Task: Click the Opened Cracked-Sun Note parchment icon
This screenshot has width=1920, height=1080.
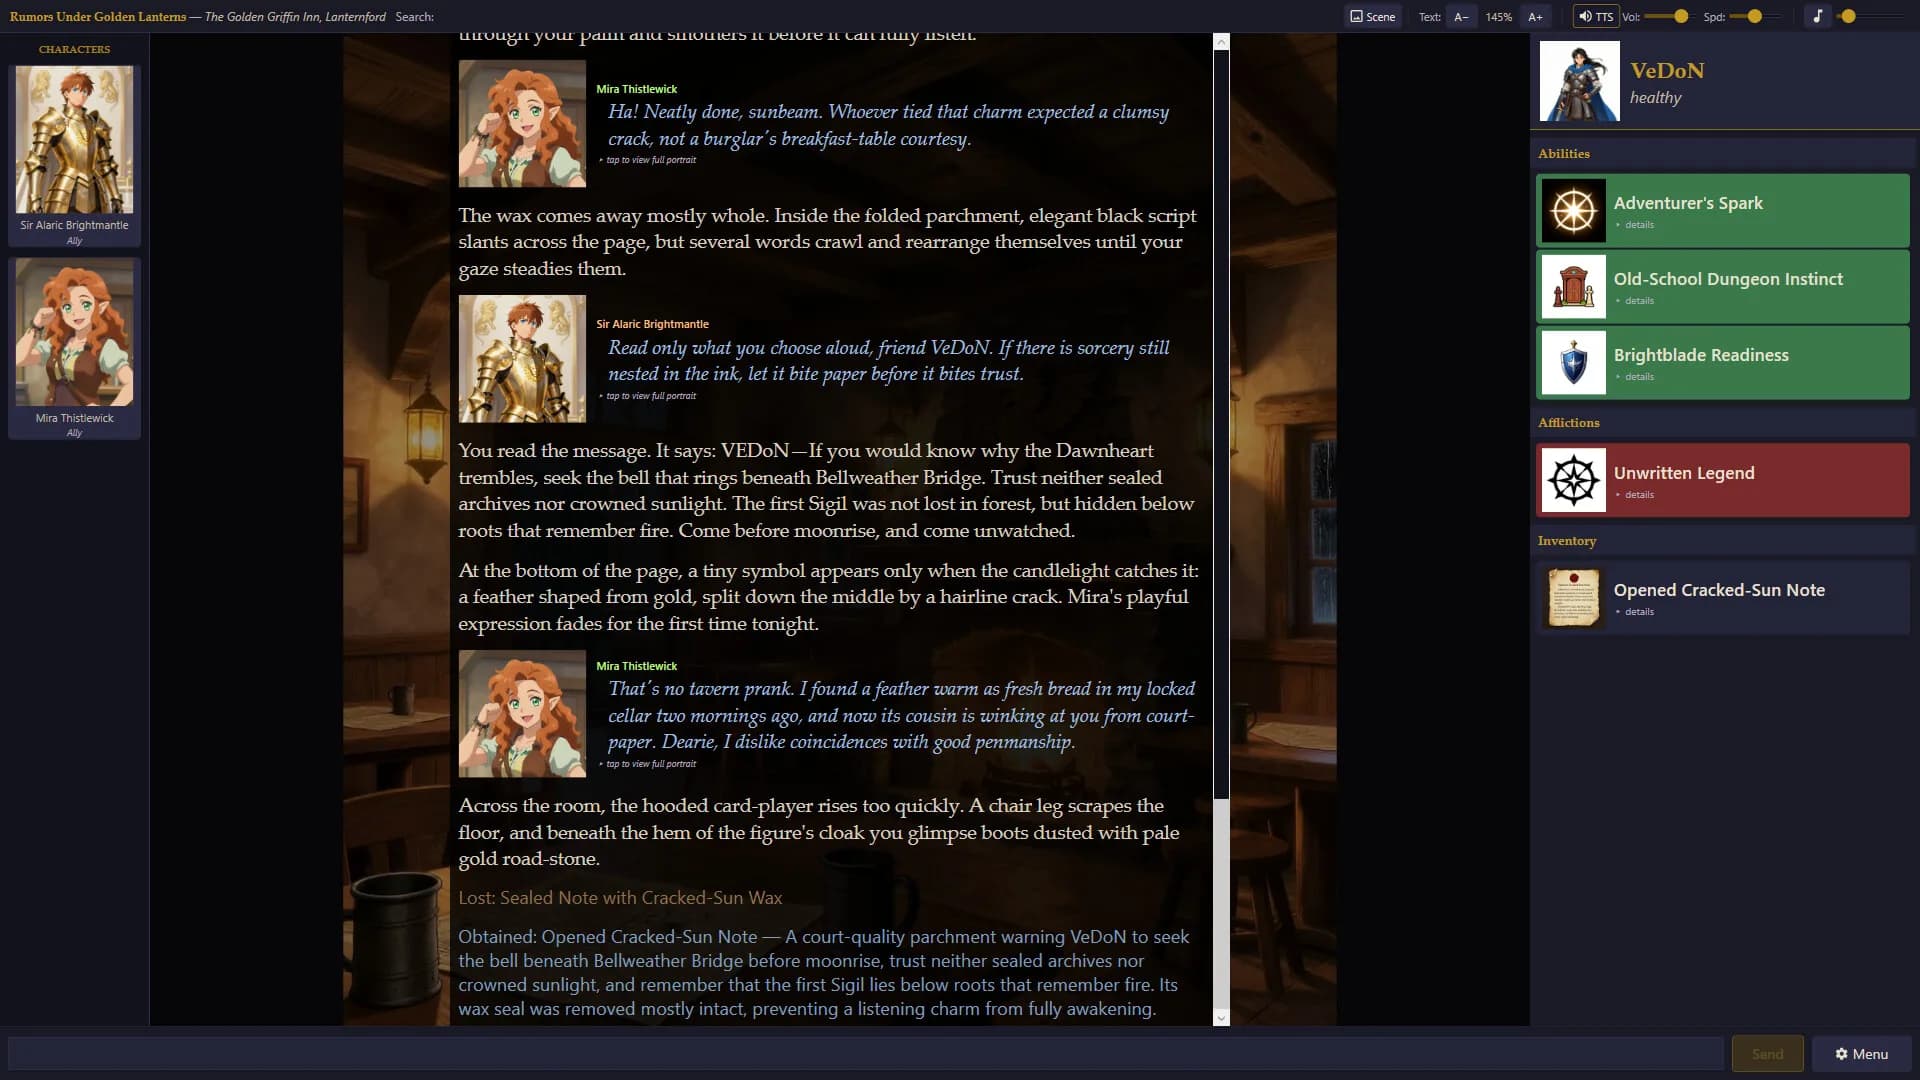Action: pyautogui.click(x=1573, y=598)
